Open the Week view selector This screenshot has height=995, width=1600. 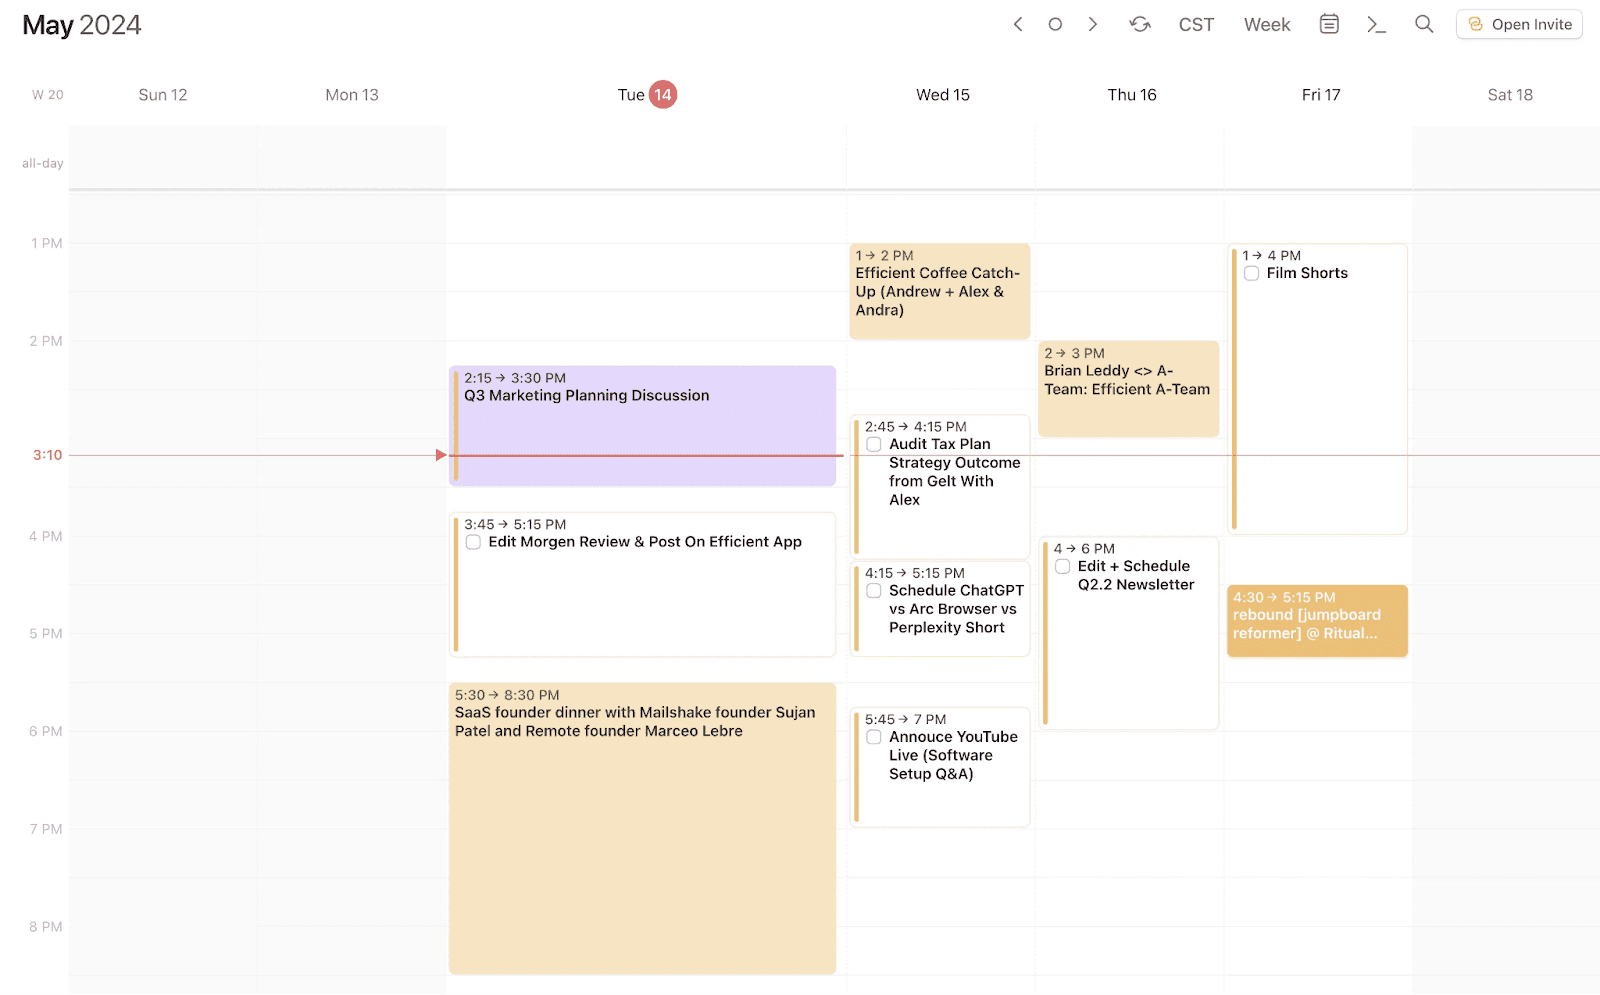[1266, 24]
